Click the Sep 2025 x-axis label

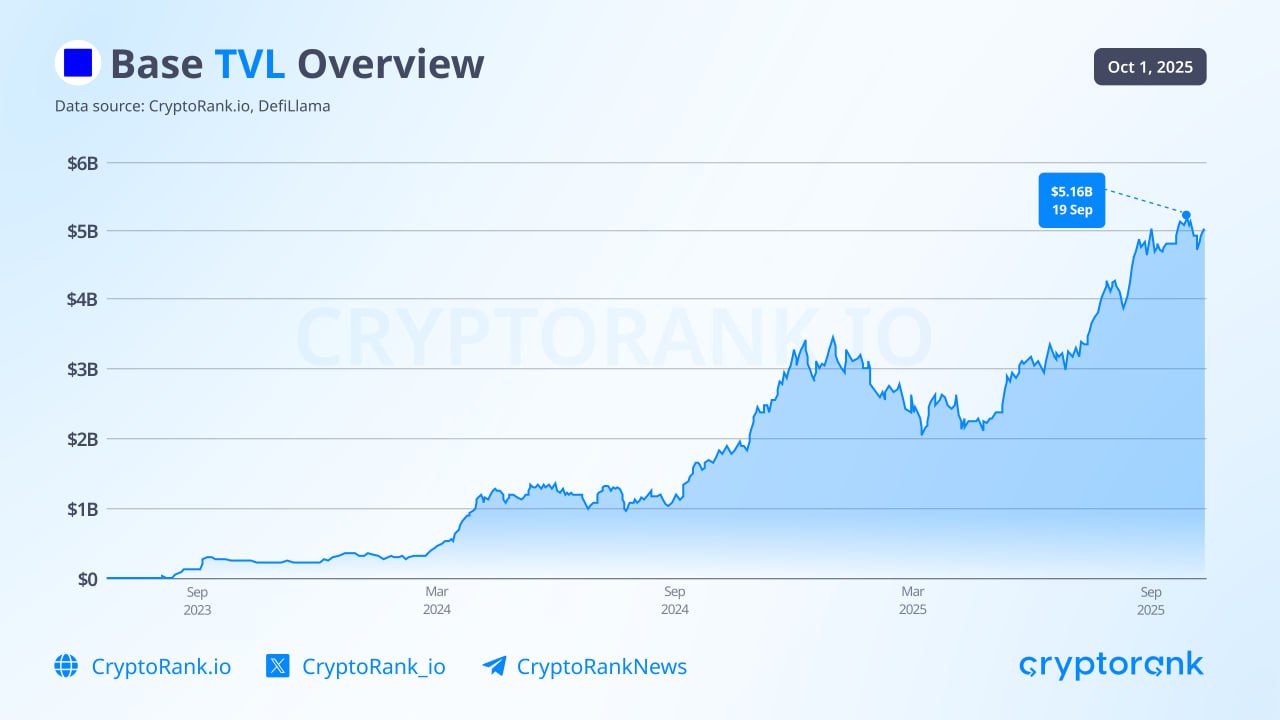[x=1150, y=600]
